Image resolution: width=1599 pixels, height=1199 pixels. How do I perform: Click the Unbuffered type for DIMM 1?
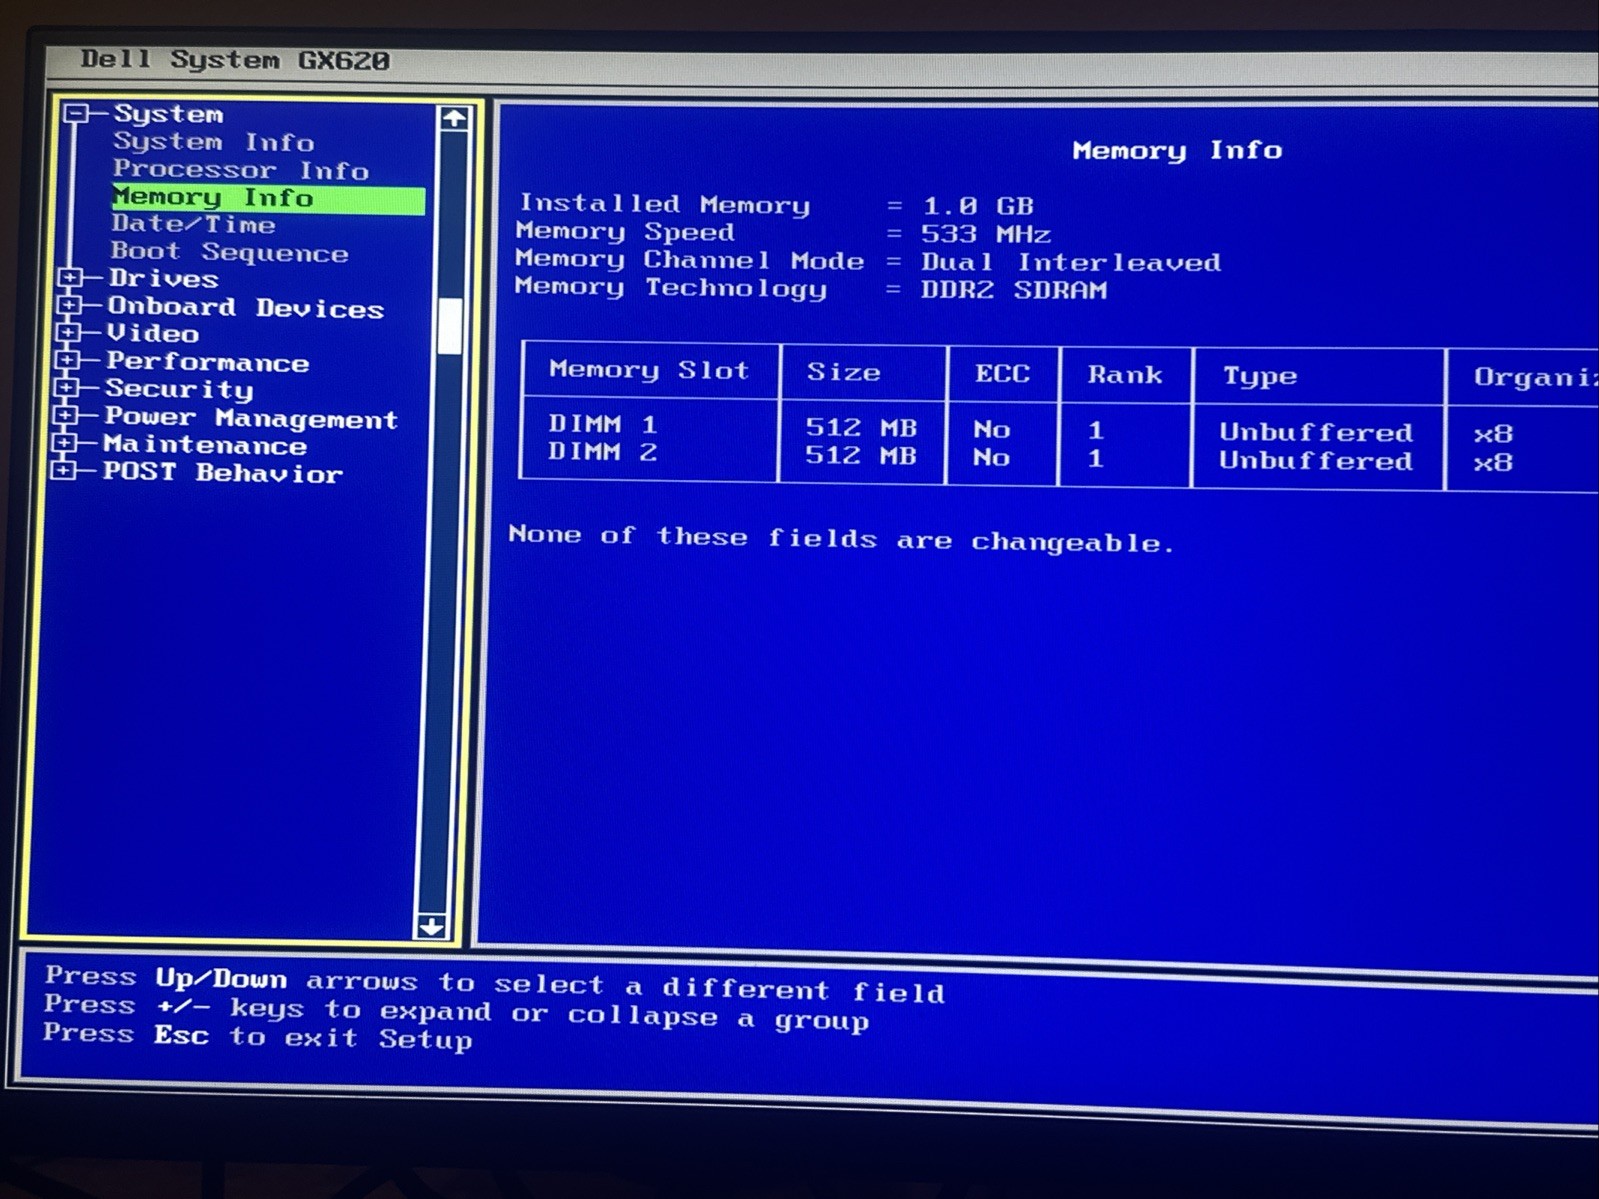point(1316,433)
